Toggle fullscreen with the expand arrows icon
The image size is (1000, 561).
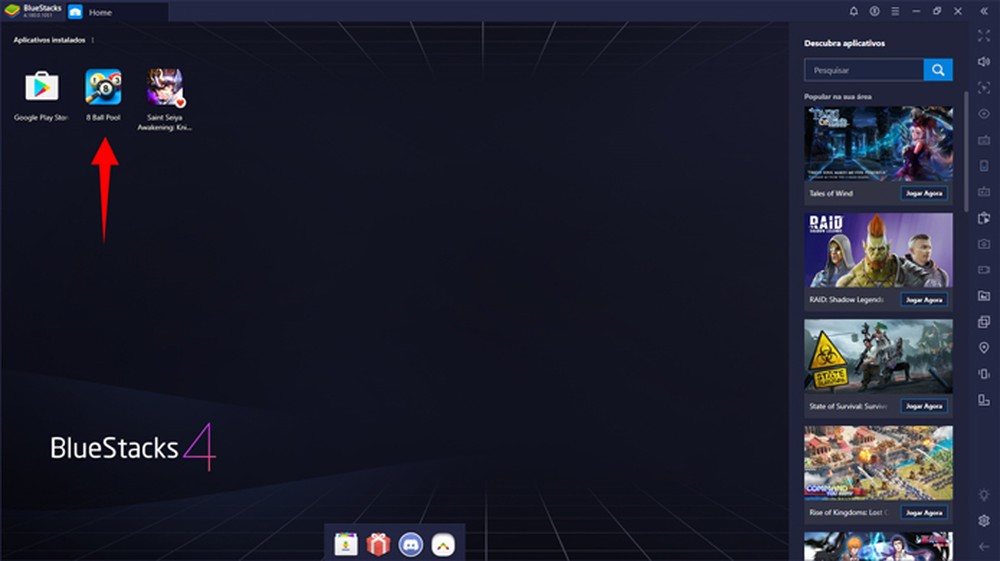984,36
